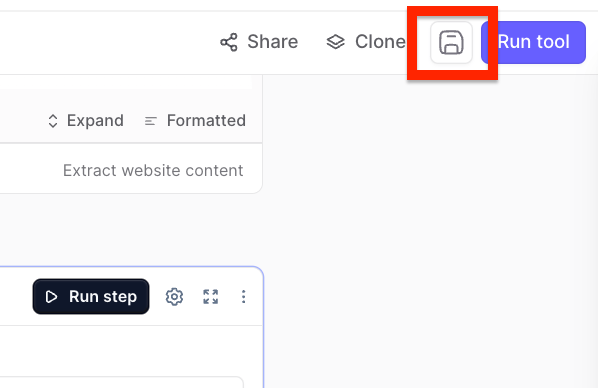This screenshot has height=388, width=598.
Task: Select the Share text label
Action: (x=272, y=42)
